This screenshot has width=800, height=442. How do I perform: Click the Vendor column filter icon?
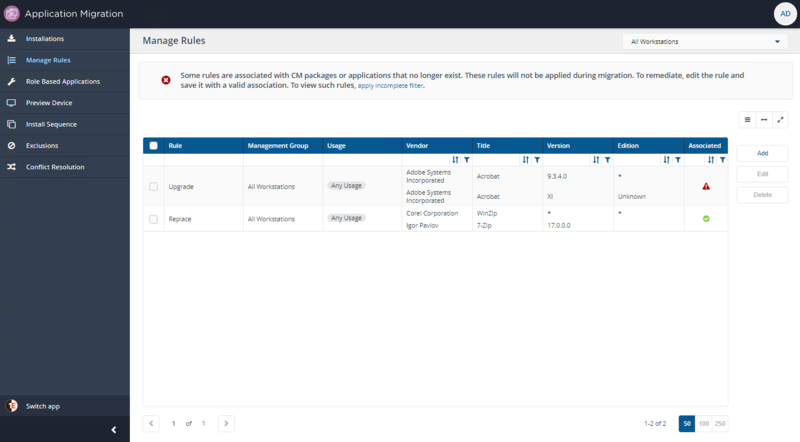pos(466,159)
